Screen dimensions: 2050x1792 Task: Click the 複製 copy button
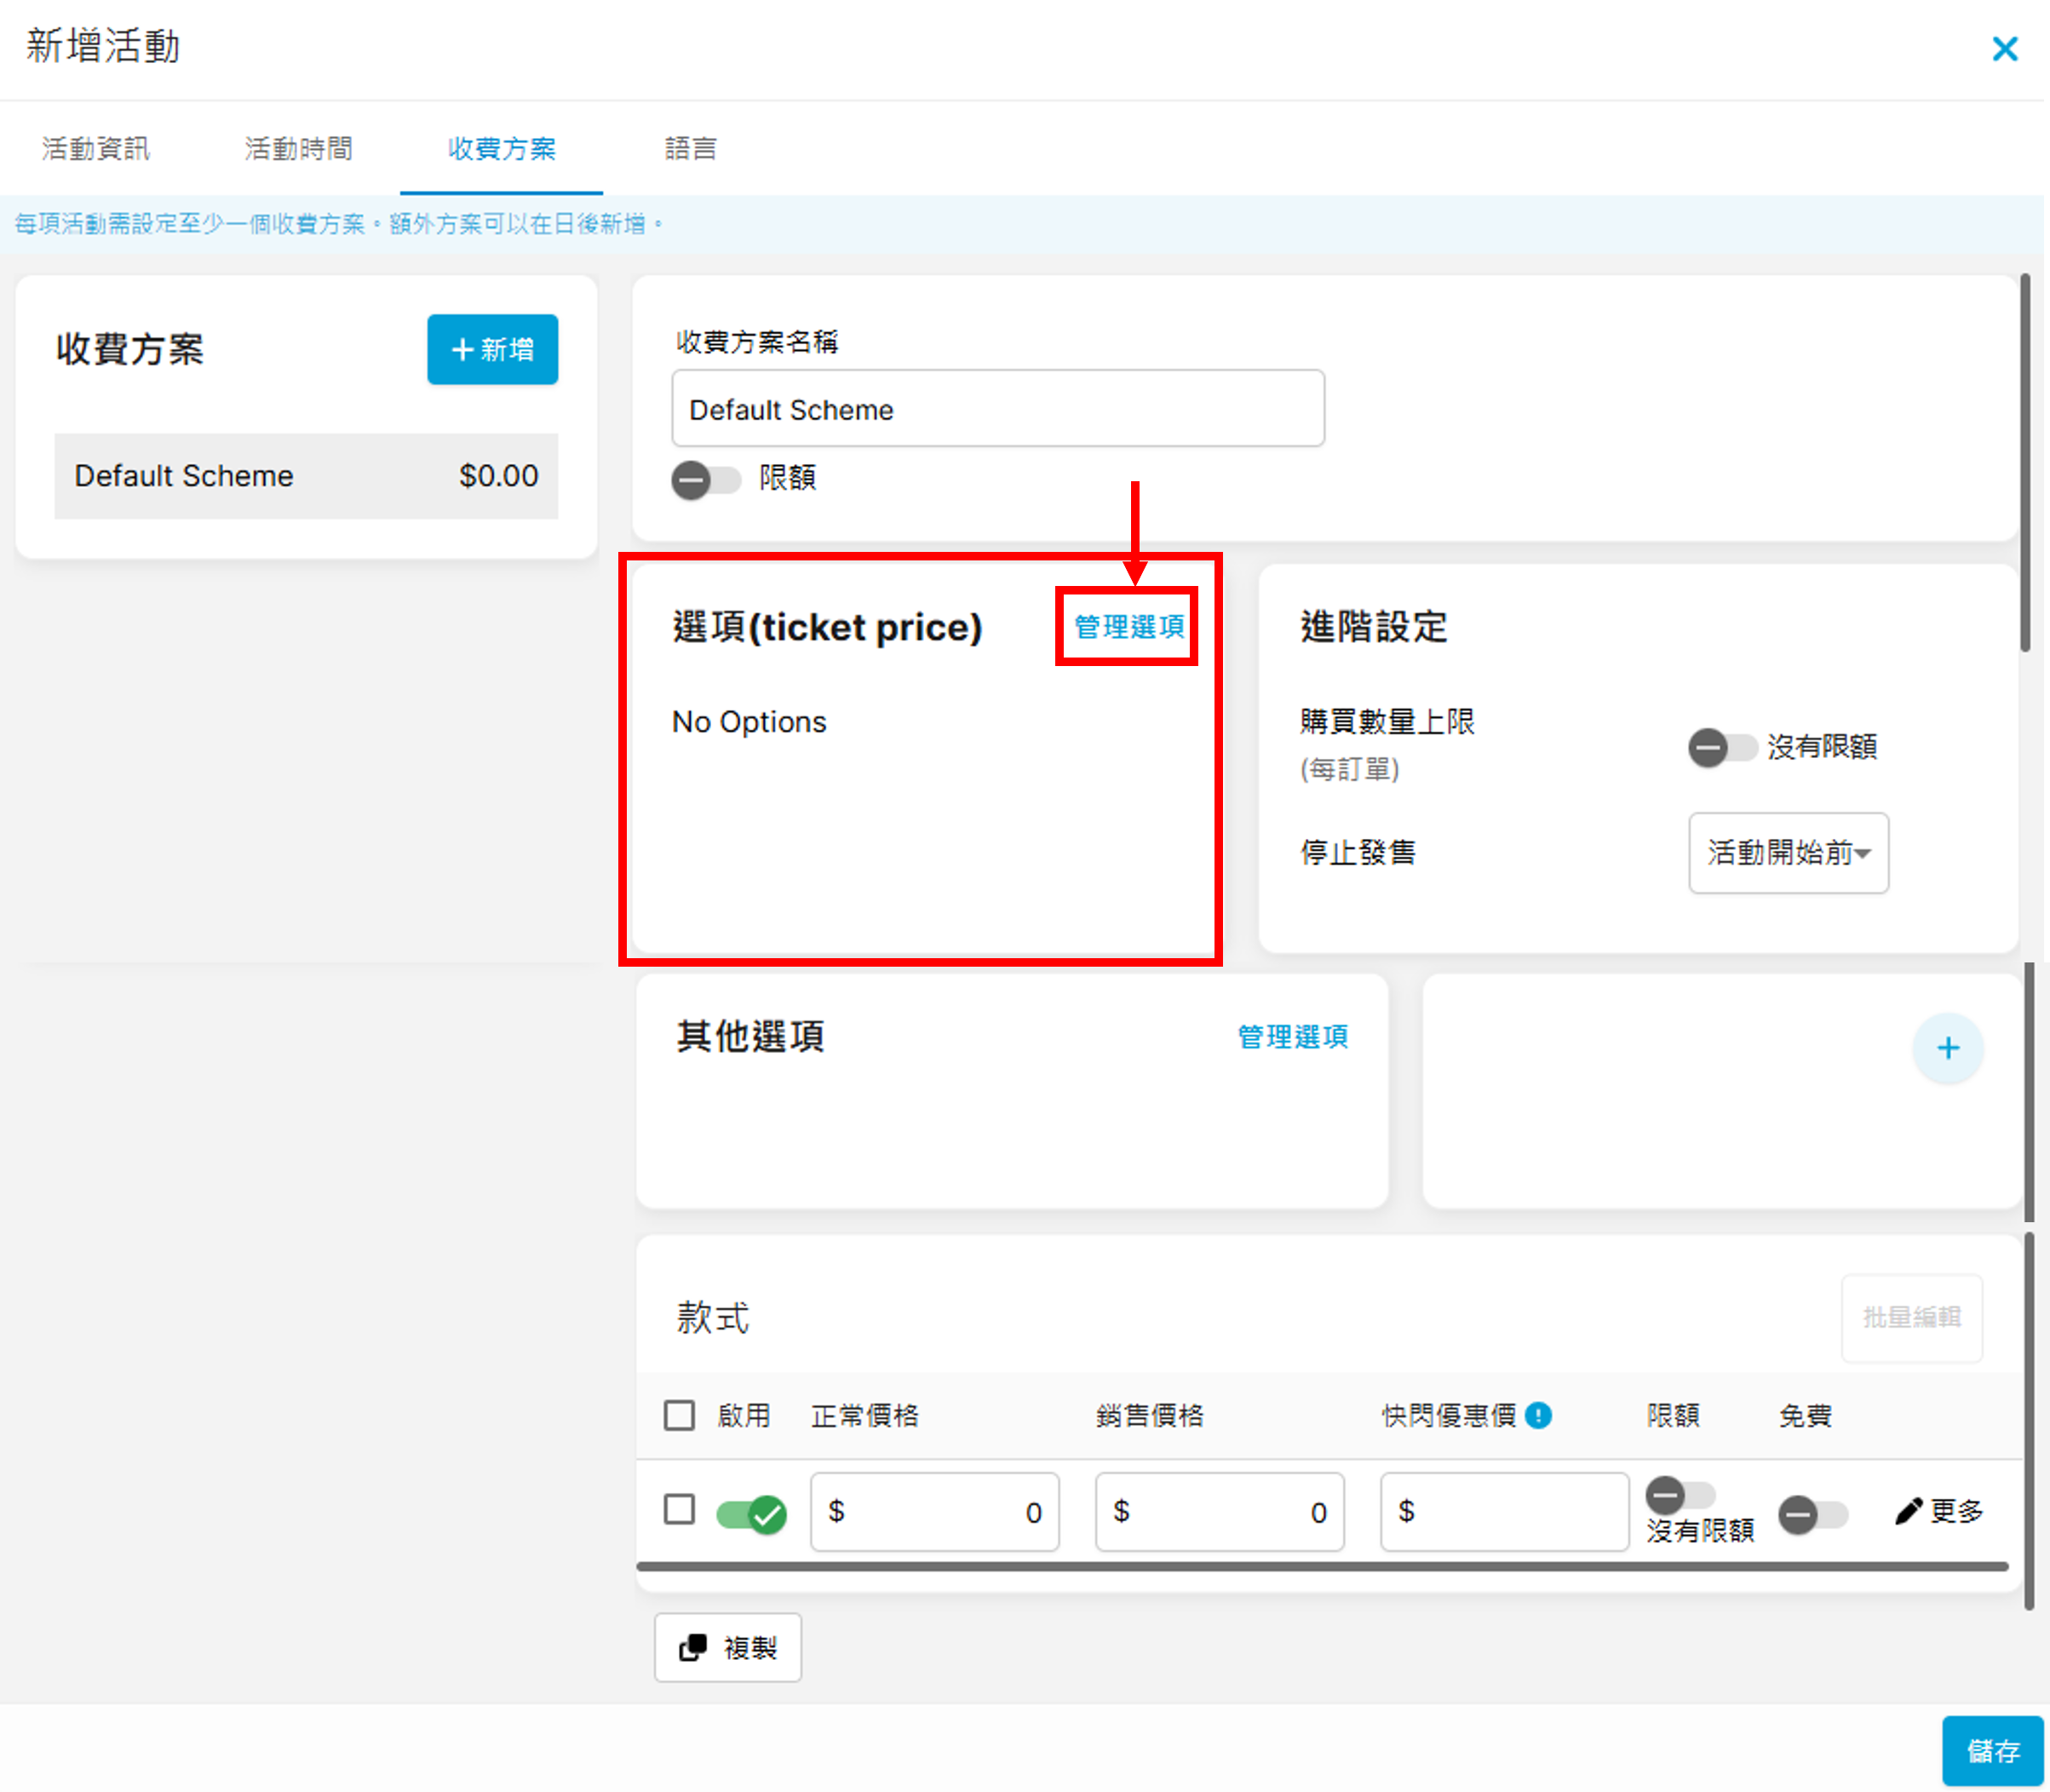click(728, 1647)
